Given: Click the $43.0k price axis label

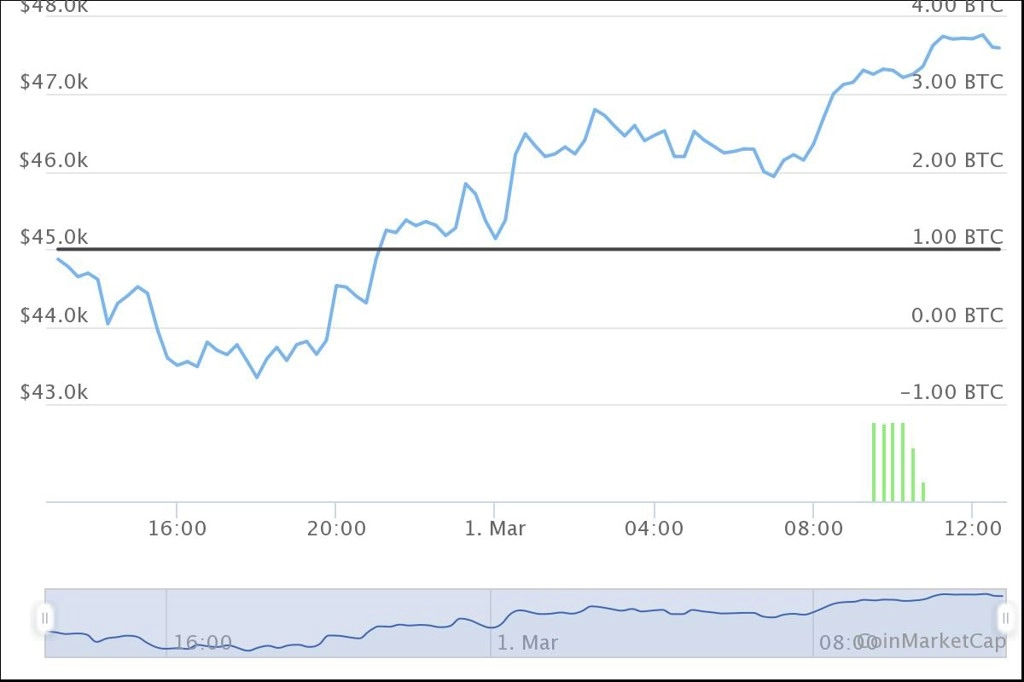Looking at the screenshot, I should (x=54, y=393).
